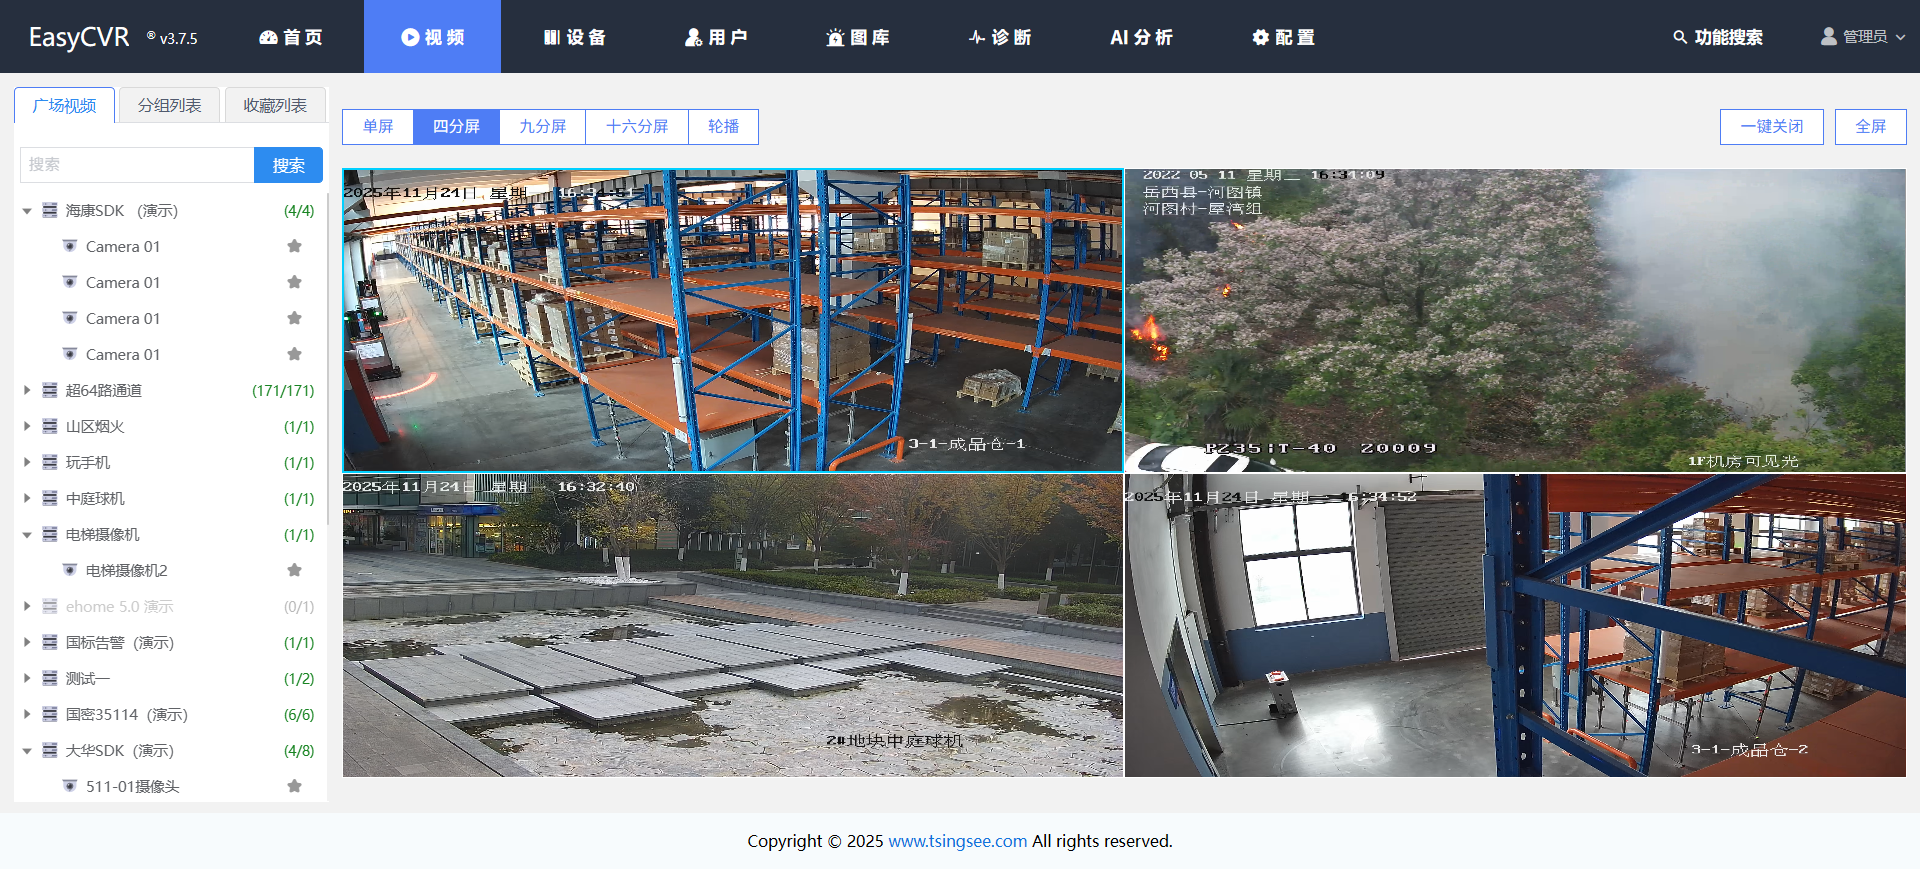Screen dimensions: 1920x869
Task: Click the 搜索 search input field
Action: coord(137,165)
